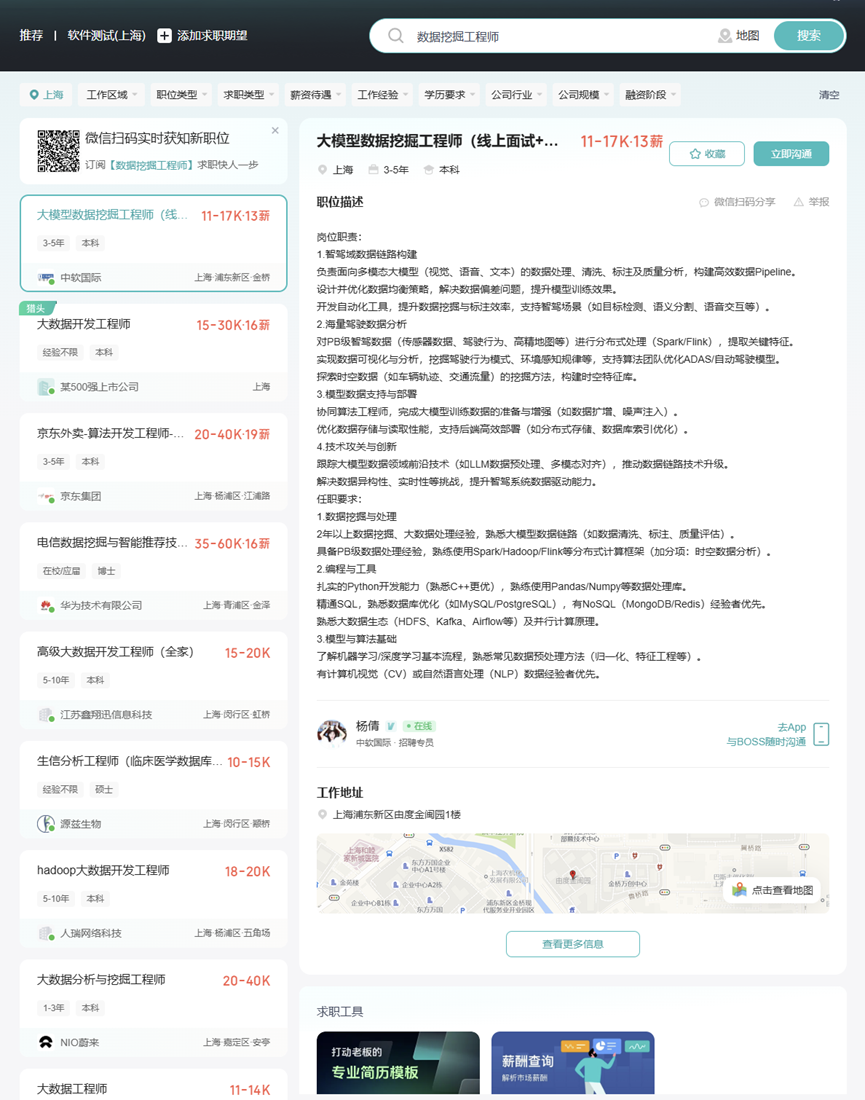Open the 专业简历模板 resume tool card
Image resolution: width=865 pixels, height=1100 pixels.
coord(398,1063)
